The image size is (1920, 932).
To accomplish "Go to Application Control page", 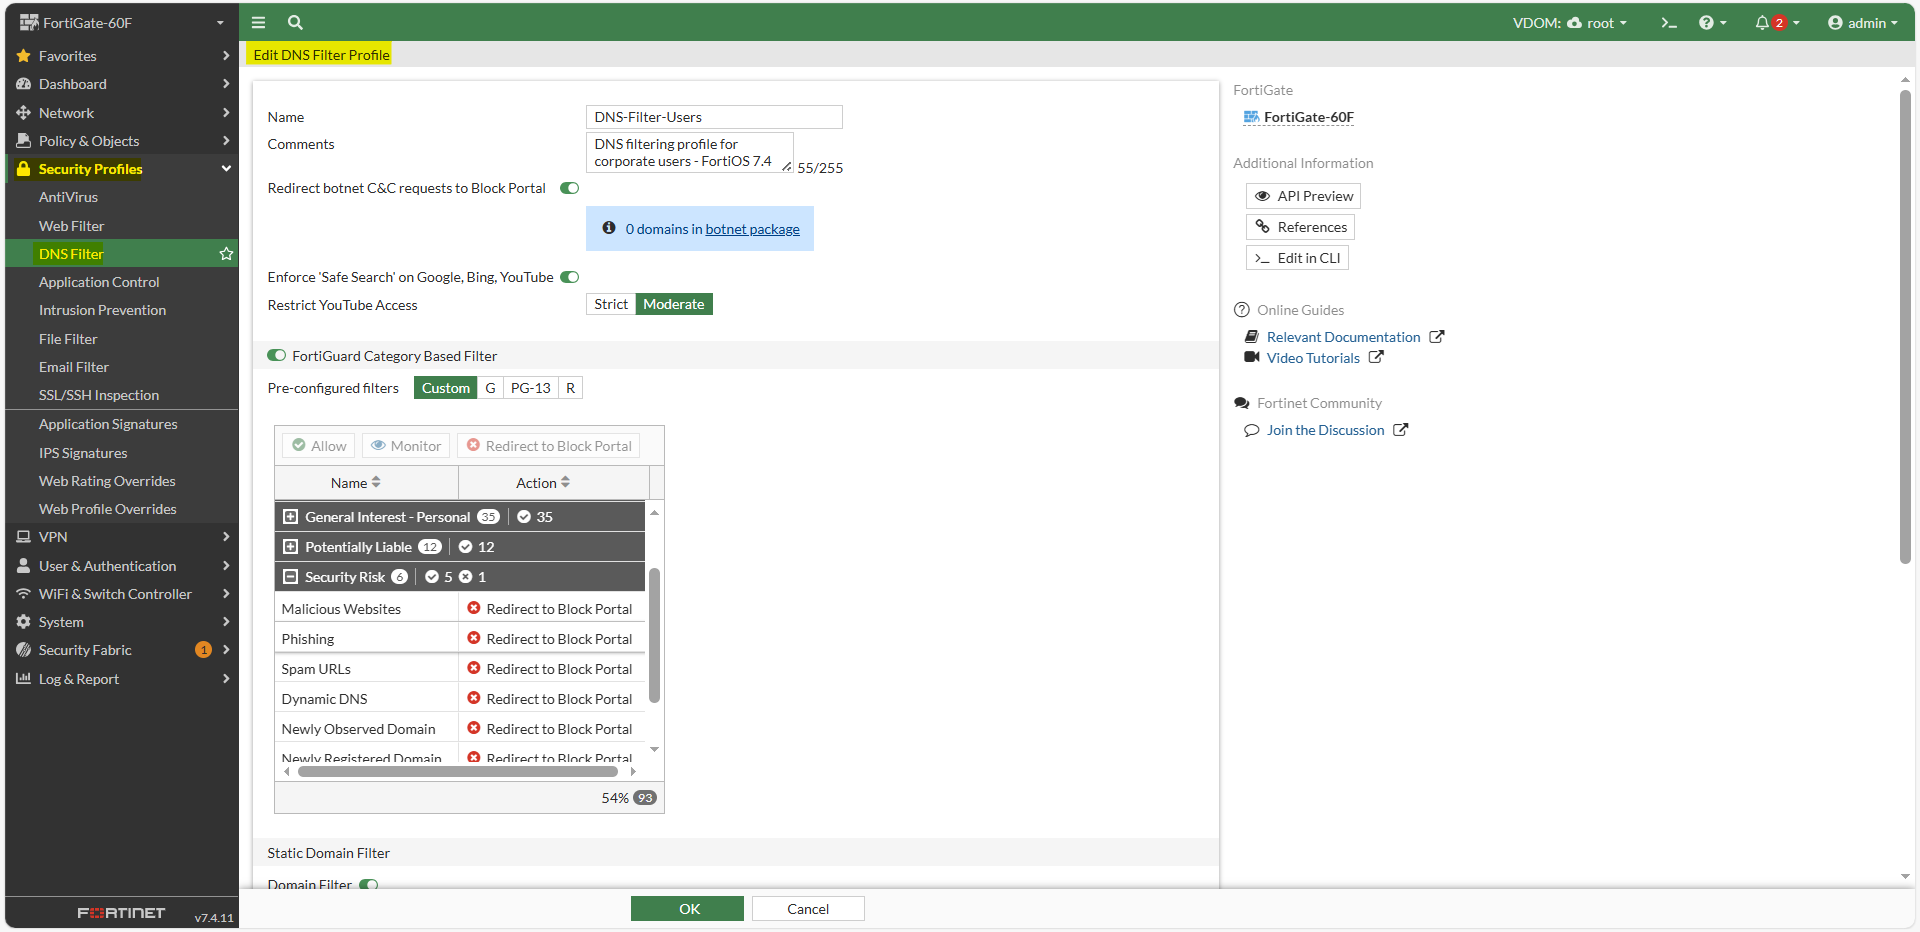I will point(99,282).
